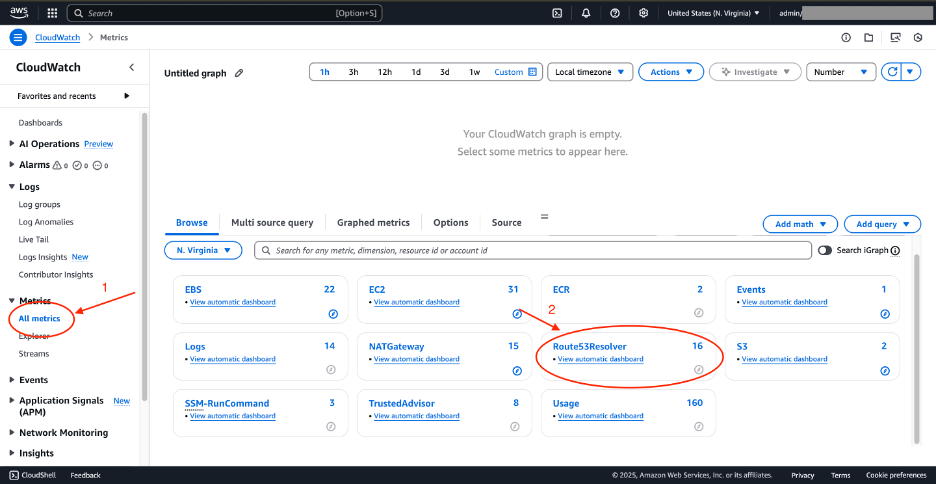Focus the top AWS Search box
The height and width of the screenshot is (484, 936).
(224, 13)
